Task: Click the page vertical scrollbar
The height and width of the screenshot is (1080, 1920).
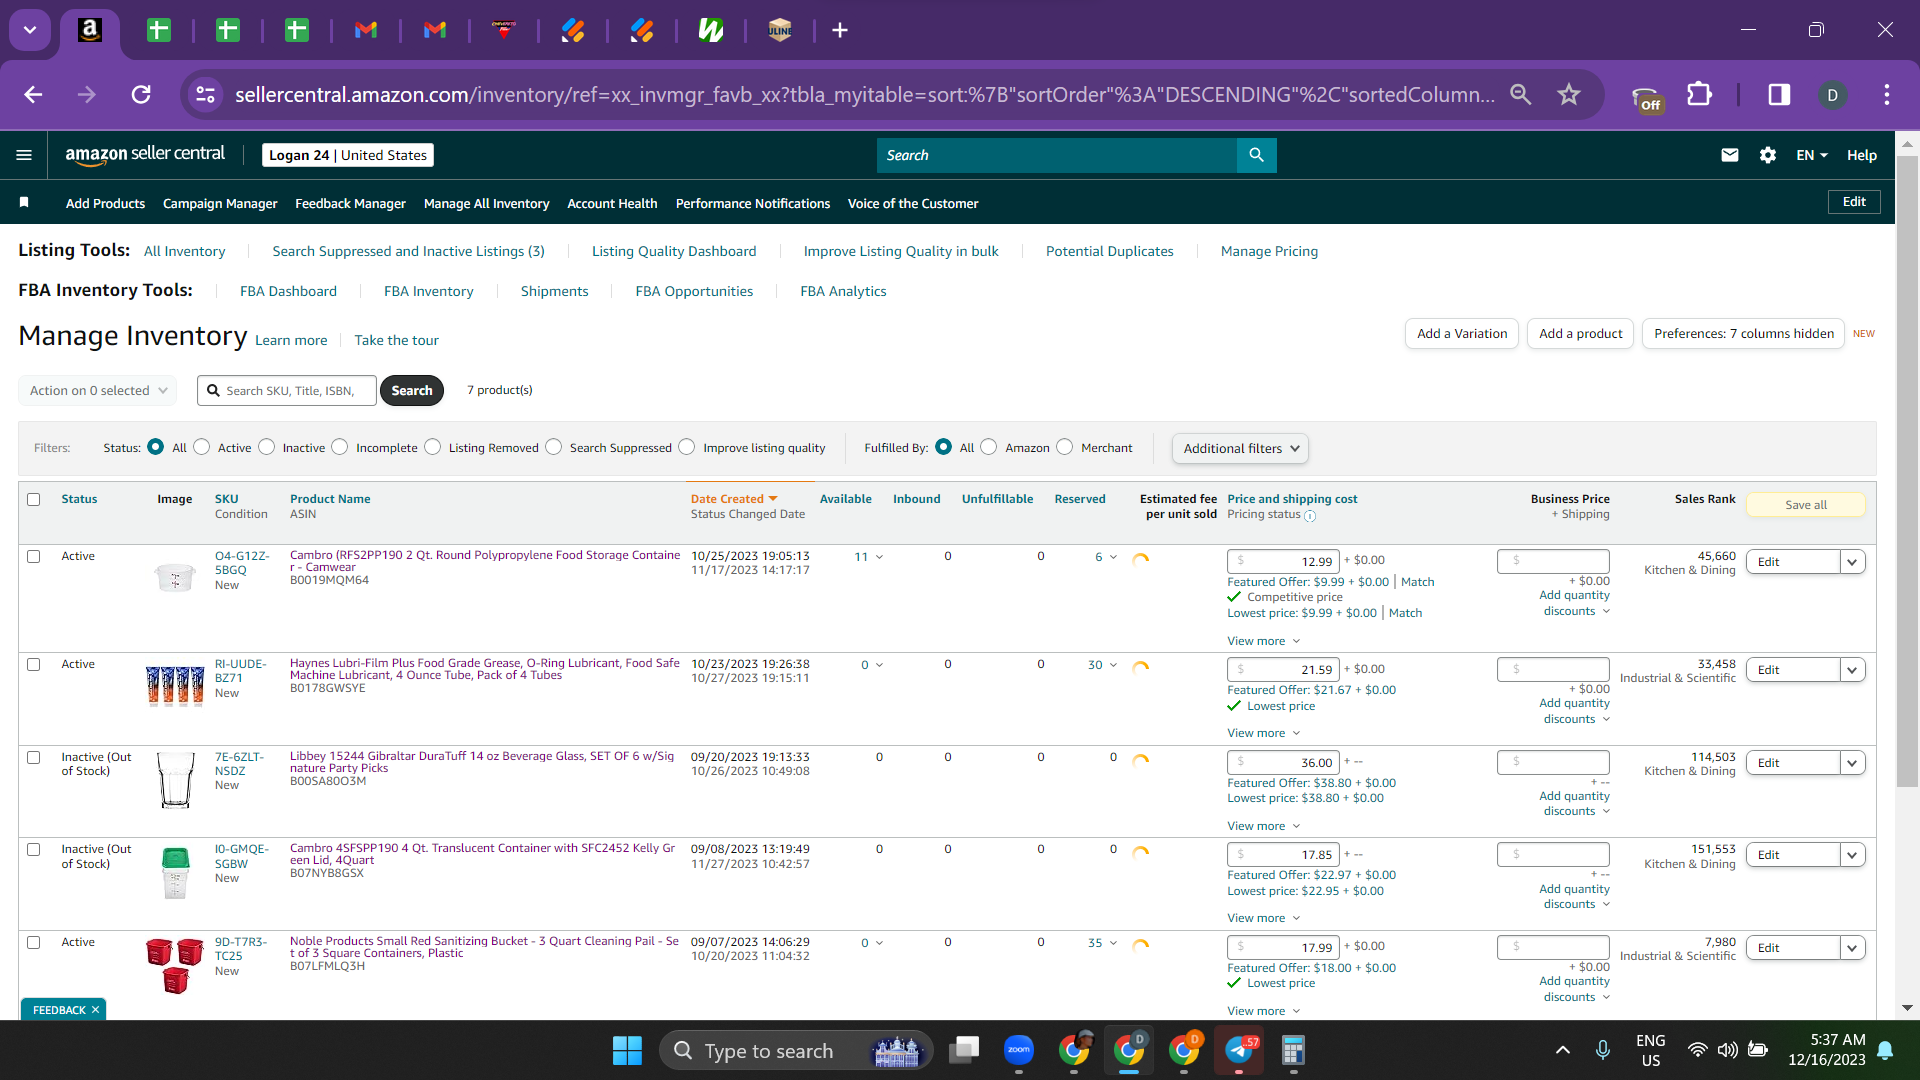Action: coord(1907,470)
